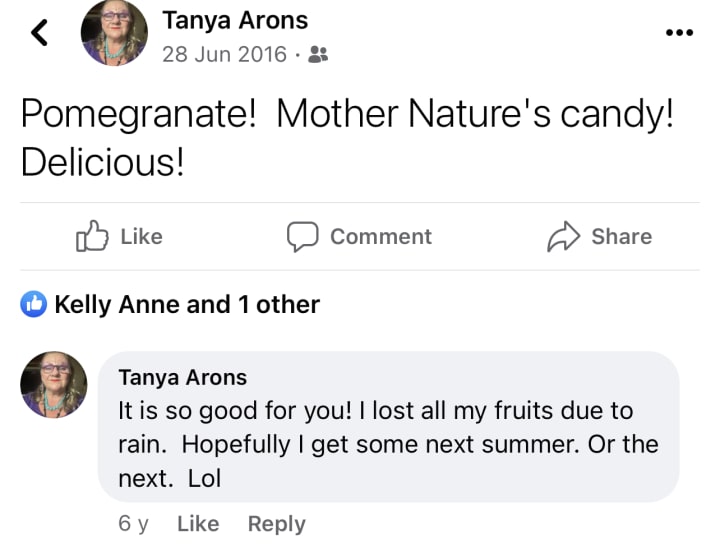This screenshot has height=548, width=720.
Task: Reply to Tanya Arons' comment
Action: (x=276, y=523)
